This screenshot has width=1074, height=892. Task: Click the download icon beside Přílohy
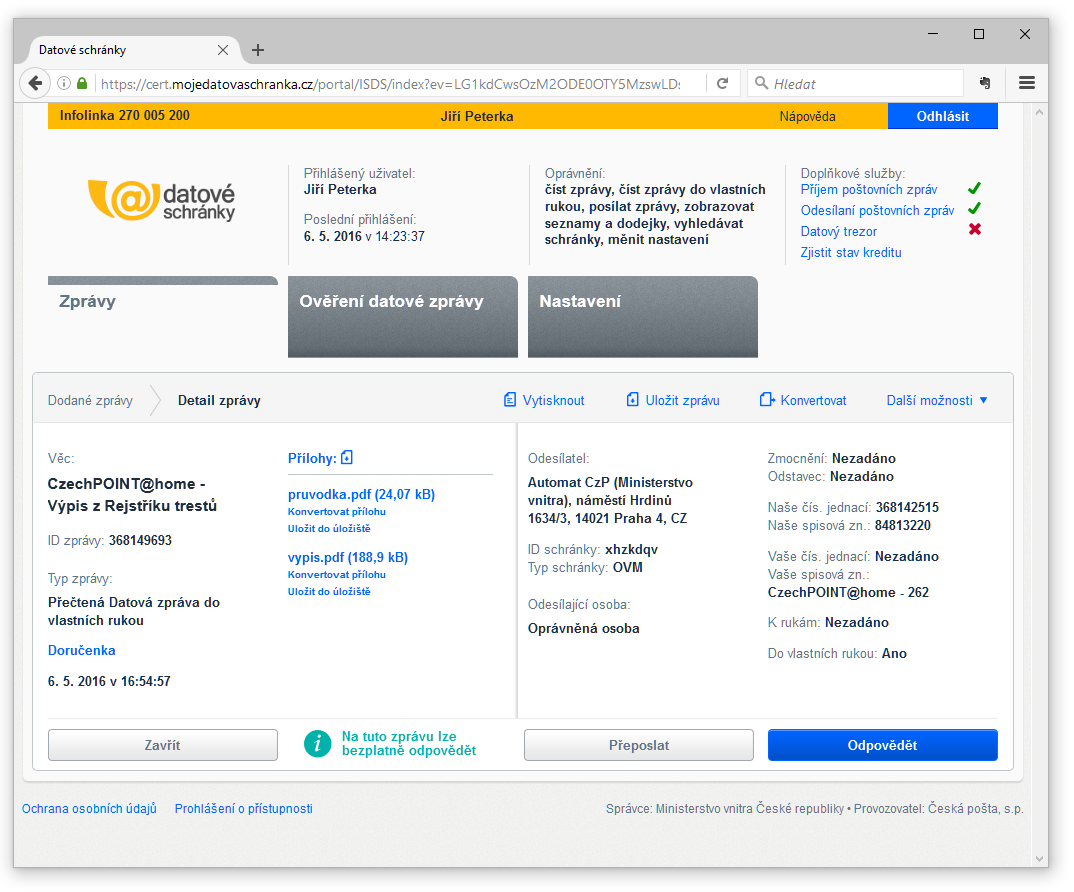(x=347, y=458)
